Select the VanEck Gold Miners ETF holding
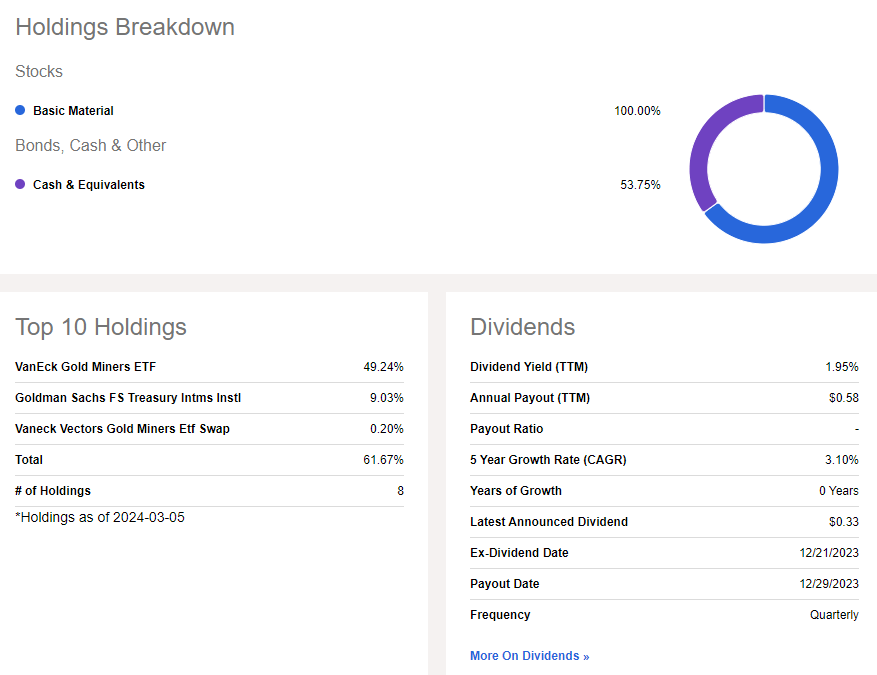Viewport: 877px width, 675px height. click(x=86, y=367)
